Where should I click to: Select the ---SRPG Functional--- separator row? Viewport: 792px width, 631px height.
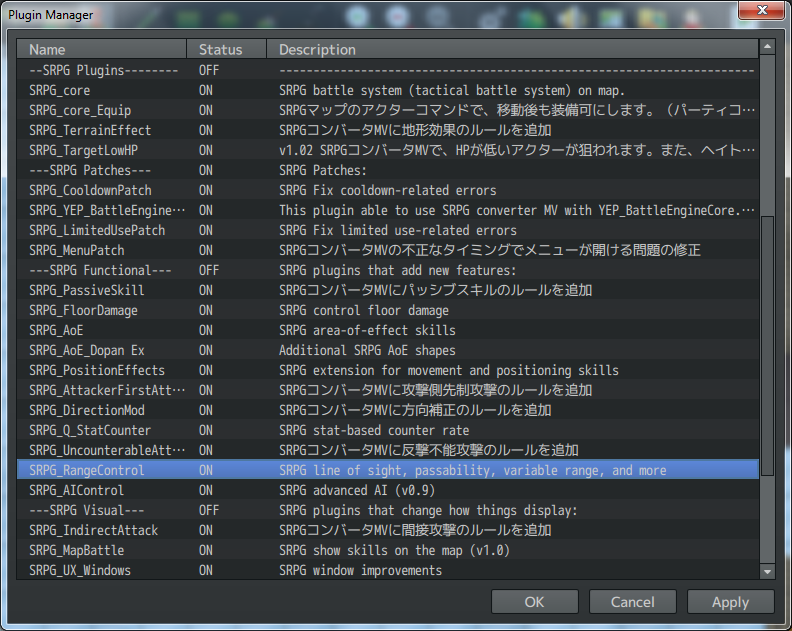coord(387,270)
